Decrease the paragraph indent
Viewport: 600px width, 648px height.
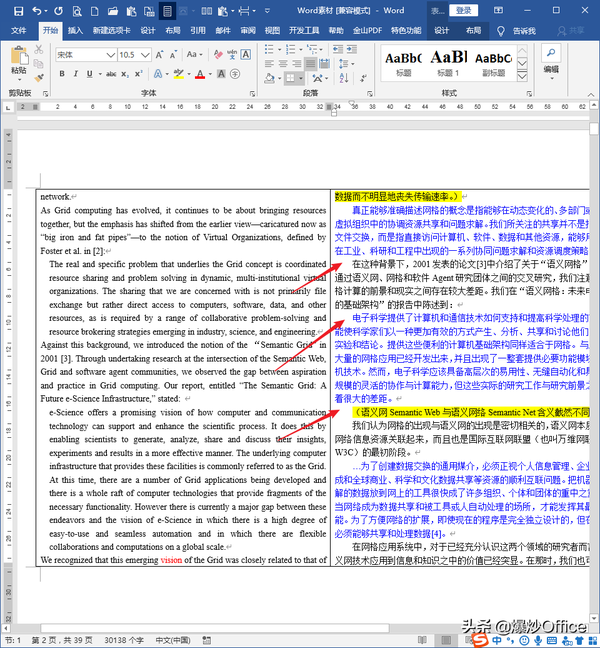pos(338,50)
